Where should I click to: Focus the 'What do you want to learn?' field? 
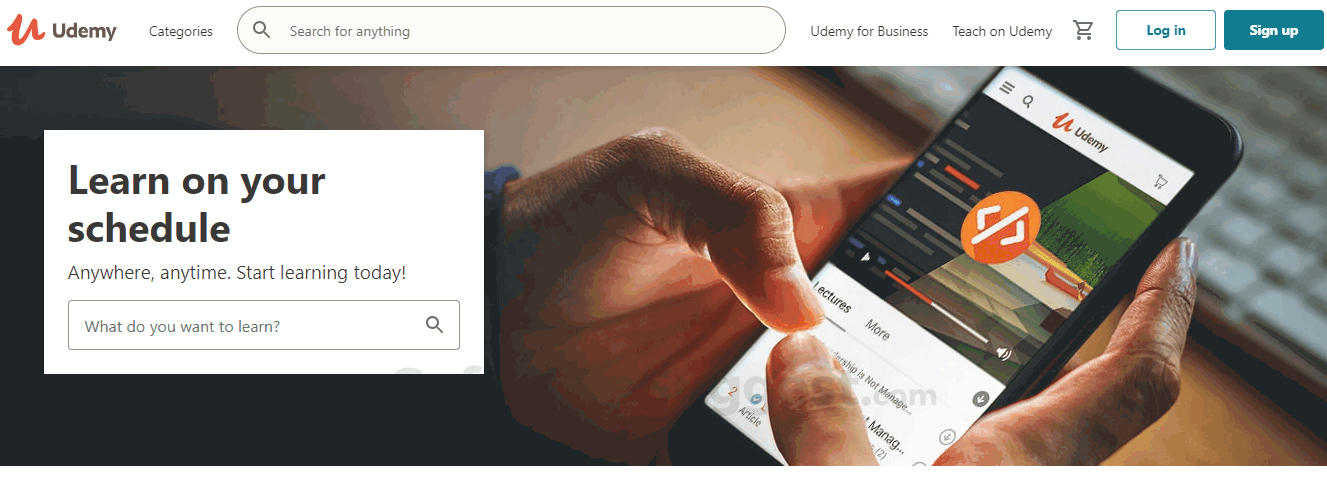264,325
